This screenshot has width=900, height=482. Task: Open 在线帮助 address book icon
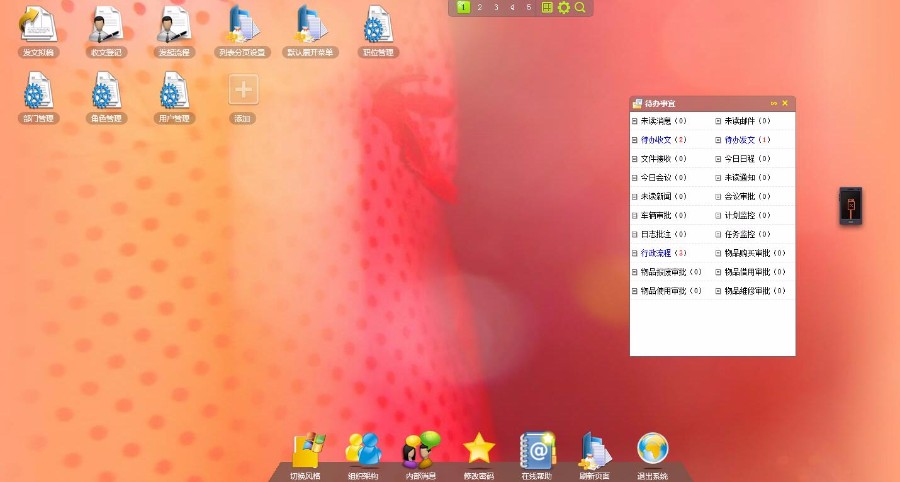[x=537, y=451]
